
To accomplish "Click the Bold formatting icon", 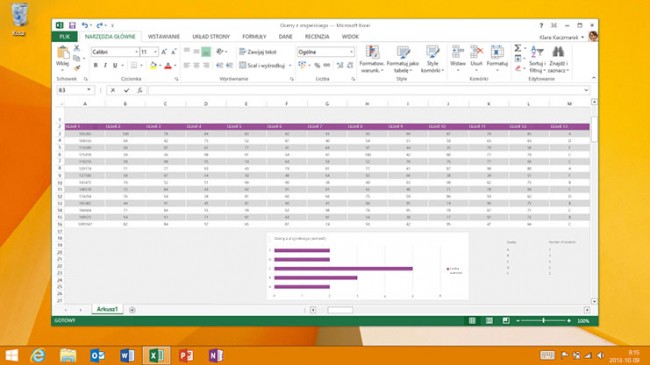I will 95,66.
